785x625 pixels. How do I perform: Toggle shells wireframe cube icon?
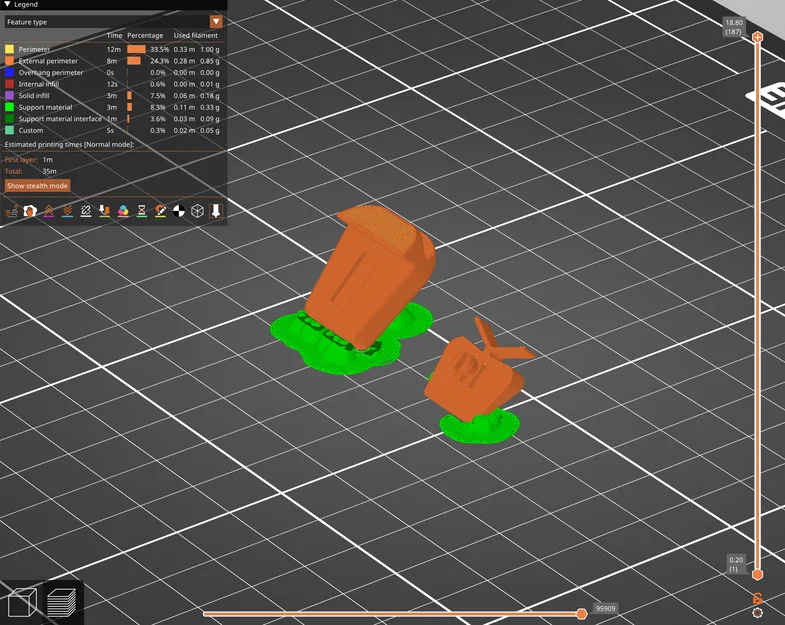point(197,211)
